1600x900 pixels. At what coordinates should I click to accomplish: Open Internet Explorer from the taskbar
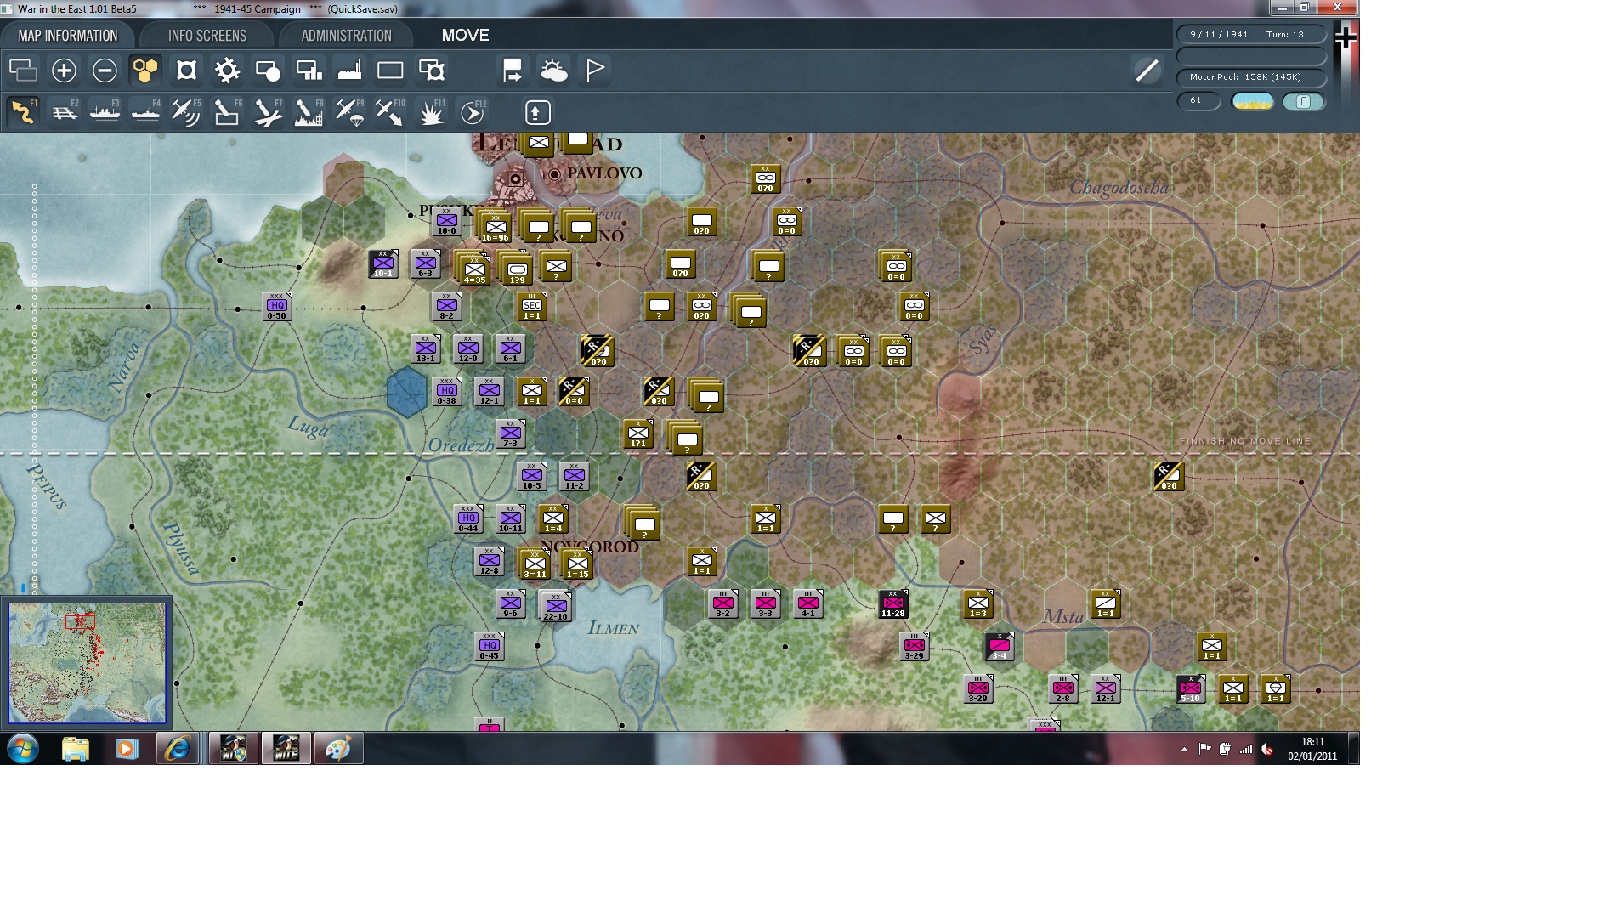coord(177,749)
